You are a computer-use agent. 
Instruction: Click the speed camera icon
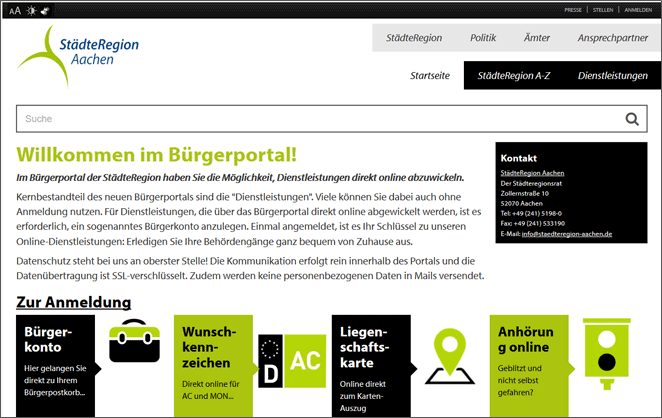point(607,354)
